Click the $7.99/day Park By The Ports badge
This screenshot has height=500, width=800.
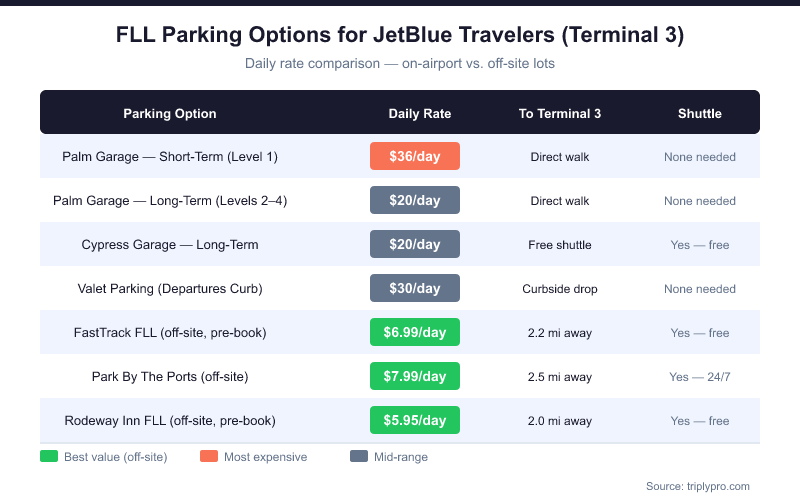point(415,377)
